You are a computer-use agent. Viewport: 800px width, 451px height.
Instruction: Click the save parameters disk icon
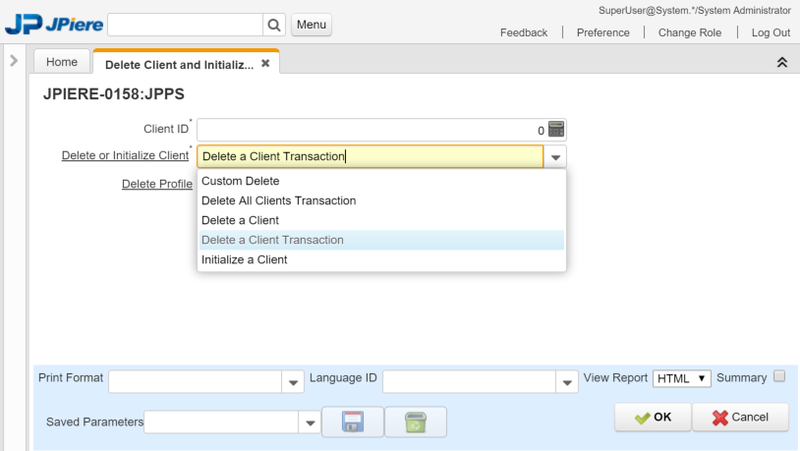point(352,423)
